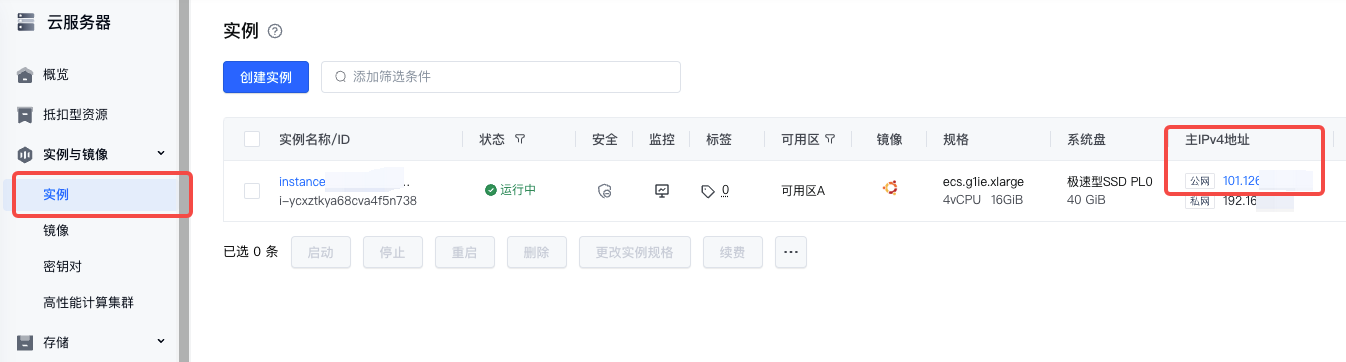Image resolution: width=1346 pixels, height=362 pixels.
Task: Click the blue 创建实例 button
Action: [266, 77]
